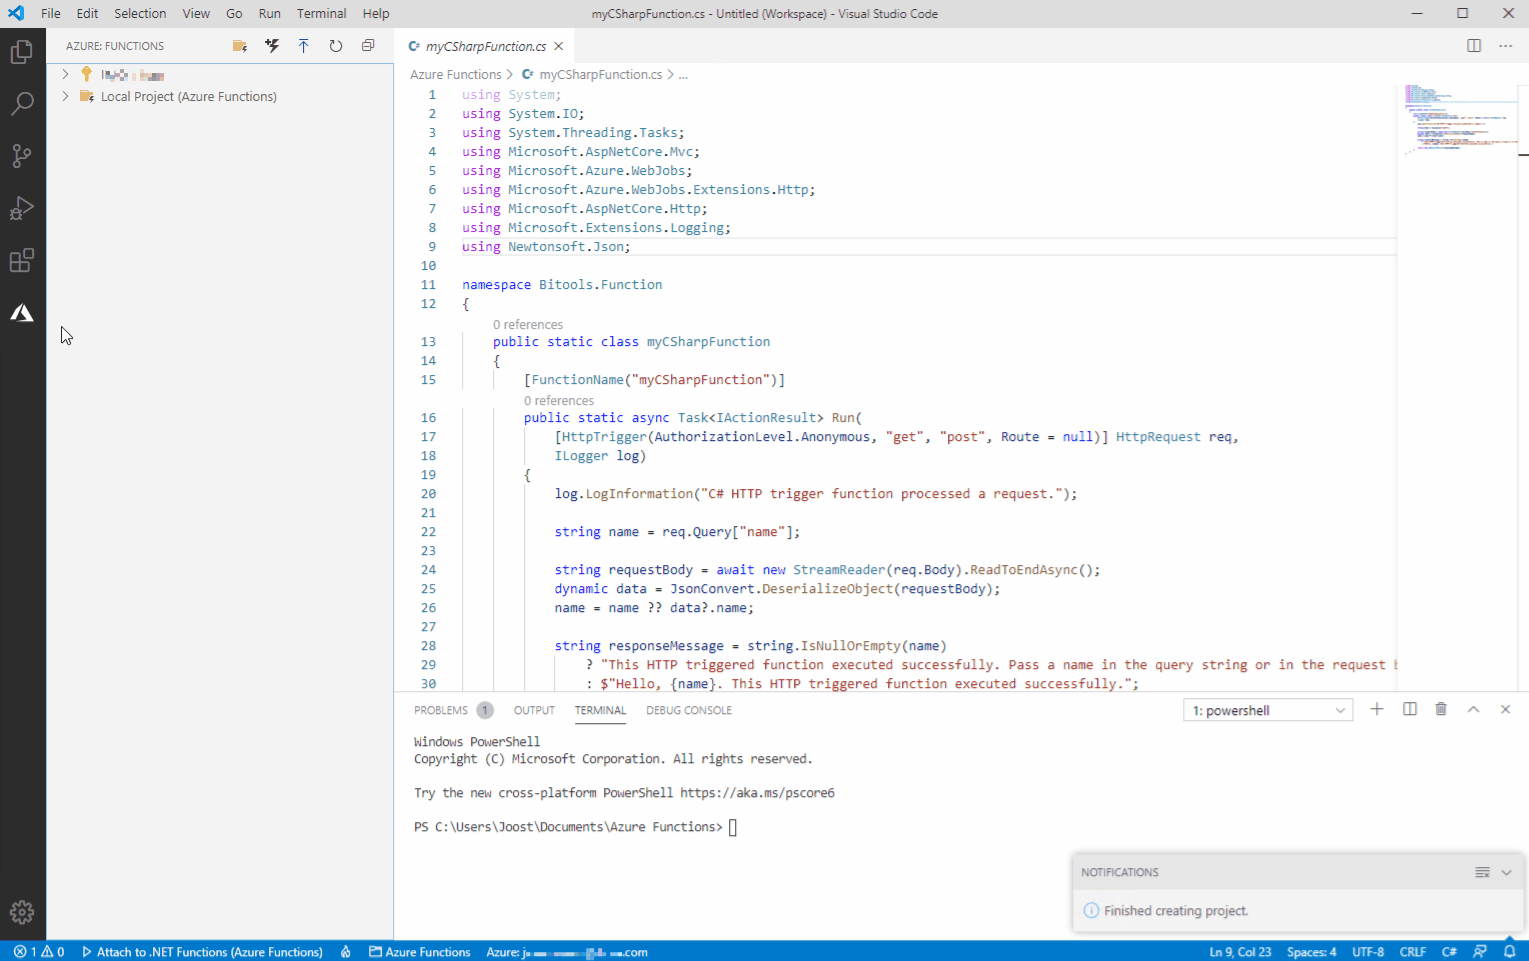Refresh the Azure Functions explorer

335,45
